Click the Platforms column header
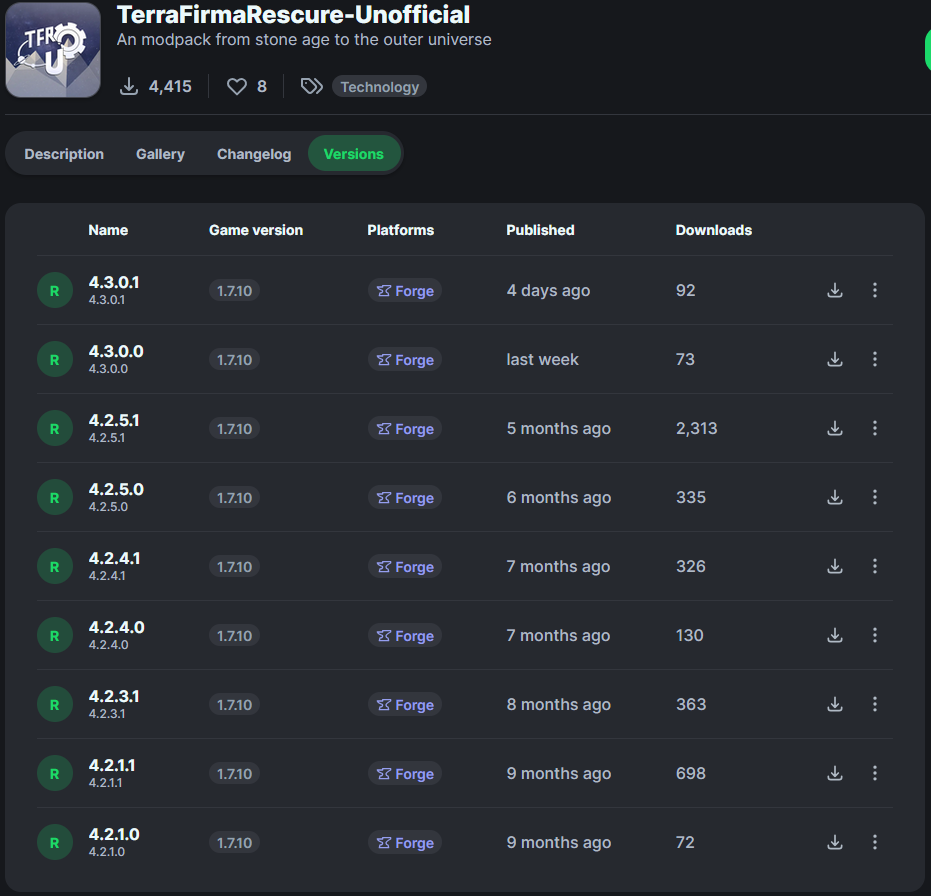Image resolution: width=931 pixels, height=896 pixels. pos(401,230)
